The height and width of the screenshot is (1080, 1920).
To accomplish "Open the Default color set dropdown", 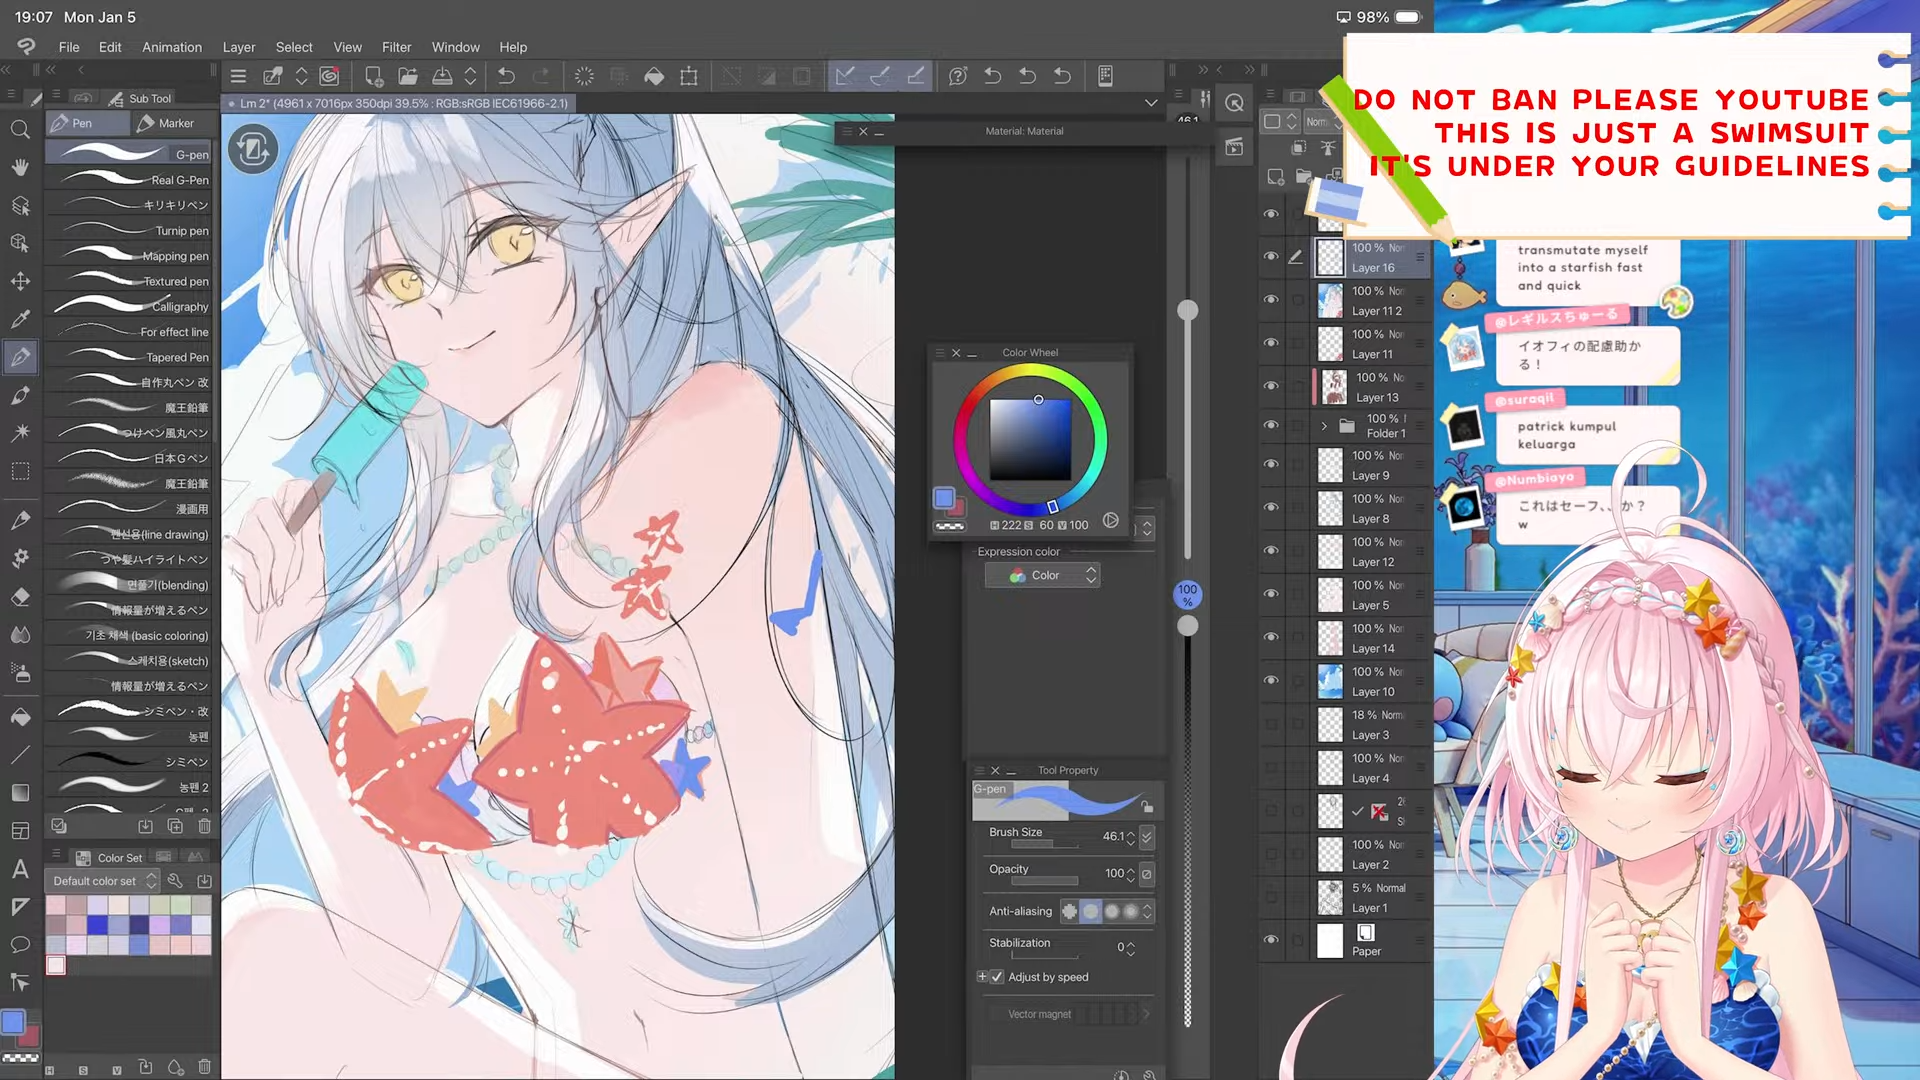I will pyautogui.click(x=104, y=881).
